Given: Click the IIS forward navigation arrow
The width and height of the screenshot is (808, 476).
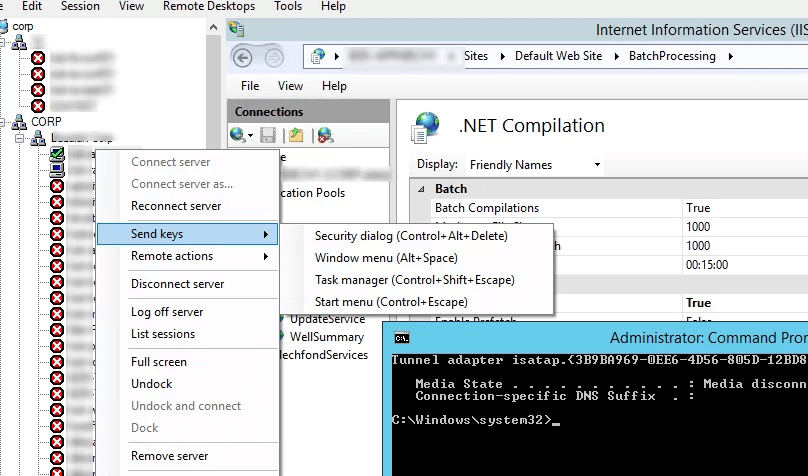Looking at the screenshot, I should (x=272, y=56).
